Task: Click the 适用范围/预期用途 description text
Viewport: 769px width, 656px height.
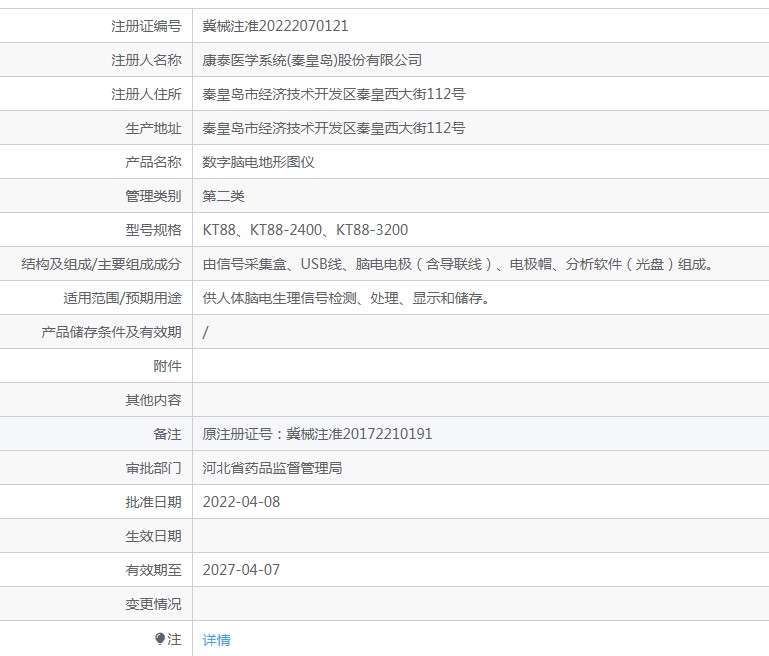Action: coord(346,298)
